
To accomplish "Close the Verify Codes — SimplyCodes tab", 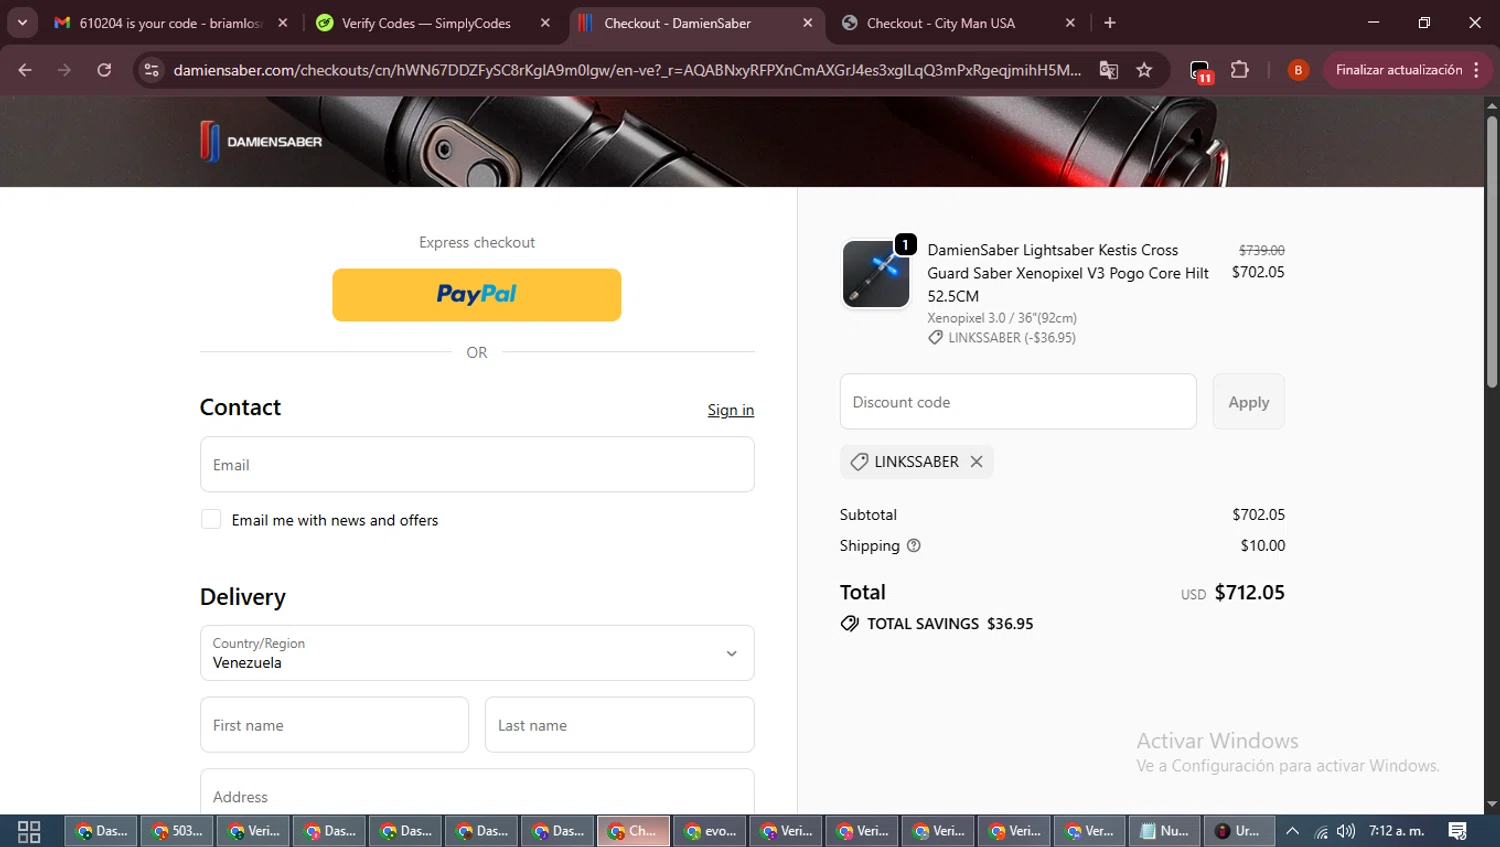I will pyautogui.click(x=545, y=22).
